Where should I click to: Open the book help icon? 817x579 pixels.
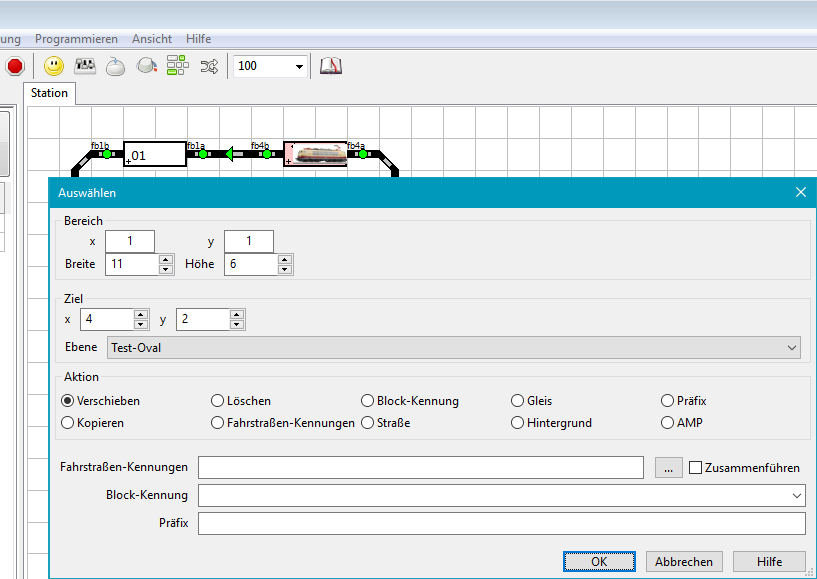(x=331, y=66)
